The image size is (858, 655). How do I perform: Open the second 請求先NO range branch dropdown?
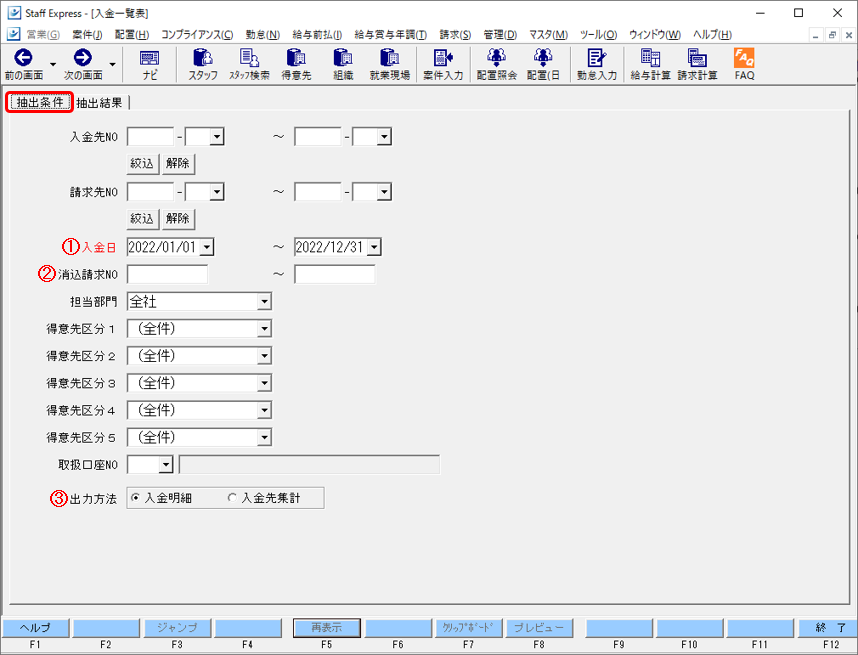click(384, 192)
